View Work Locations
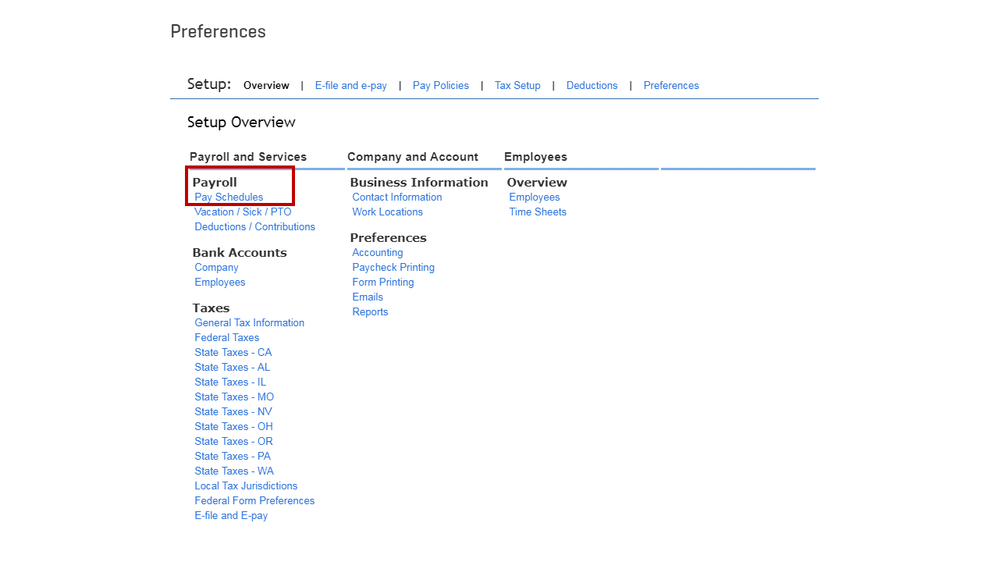This screenshot has height=562, width=999. coord(387,212)
